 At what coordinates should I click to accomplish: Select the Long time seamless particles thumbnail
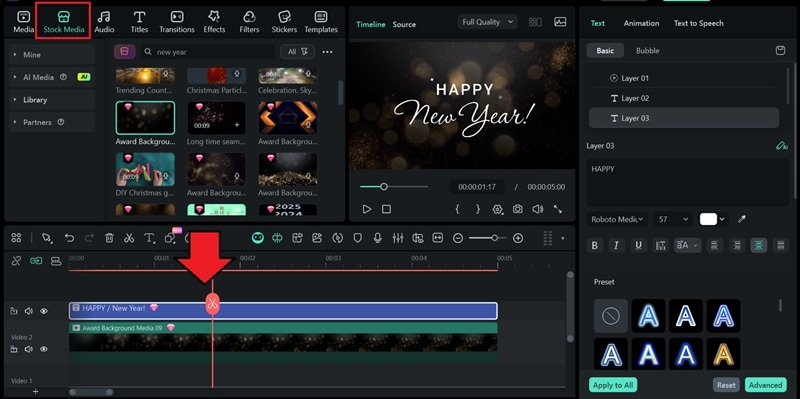[216, 118]
